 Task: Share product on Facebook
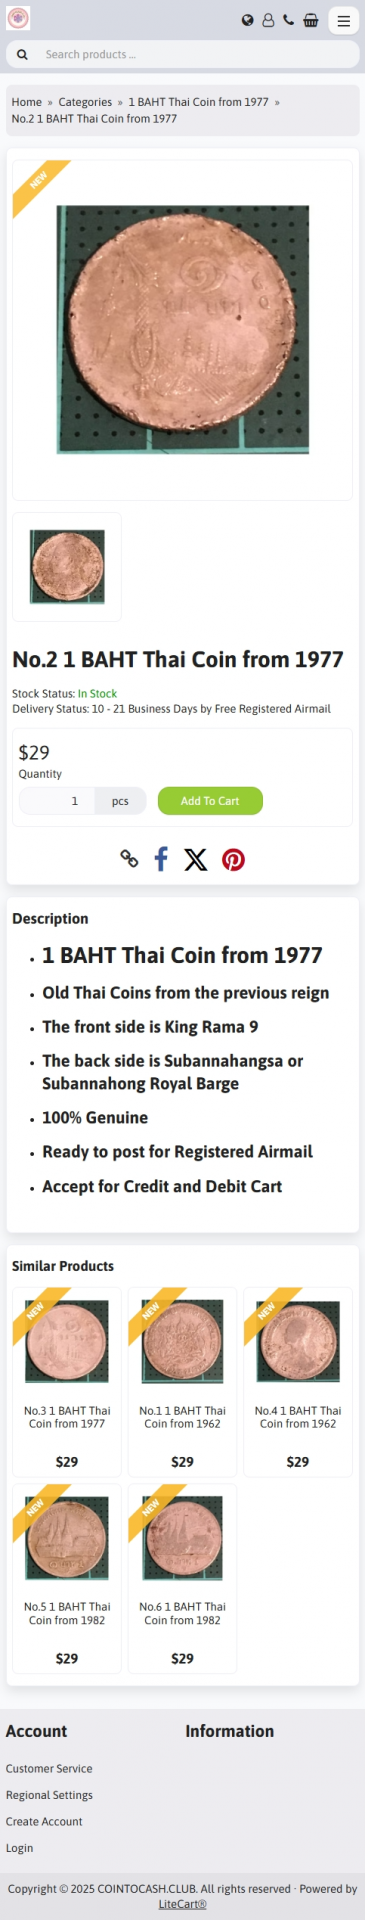point(161,858)
